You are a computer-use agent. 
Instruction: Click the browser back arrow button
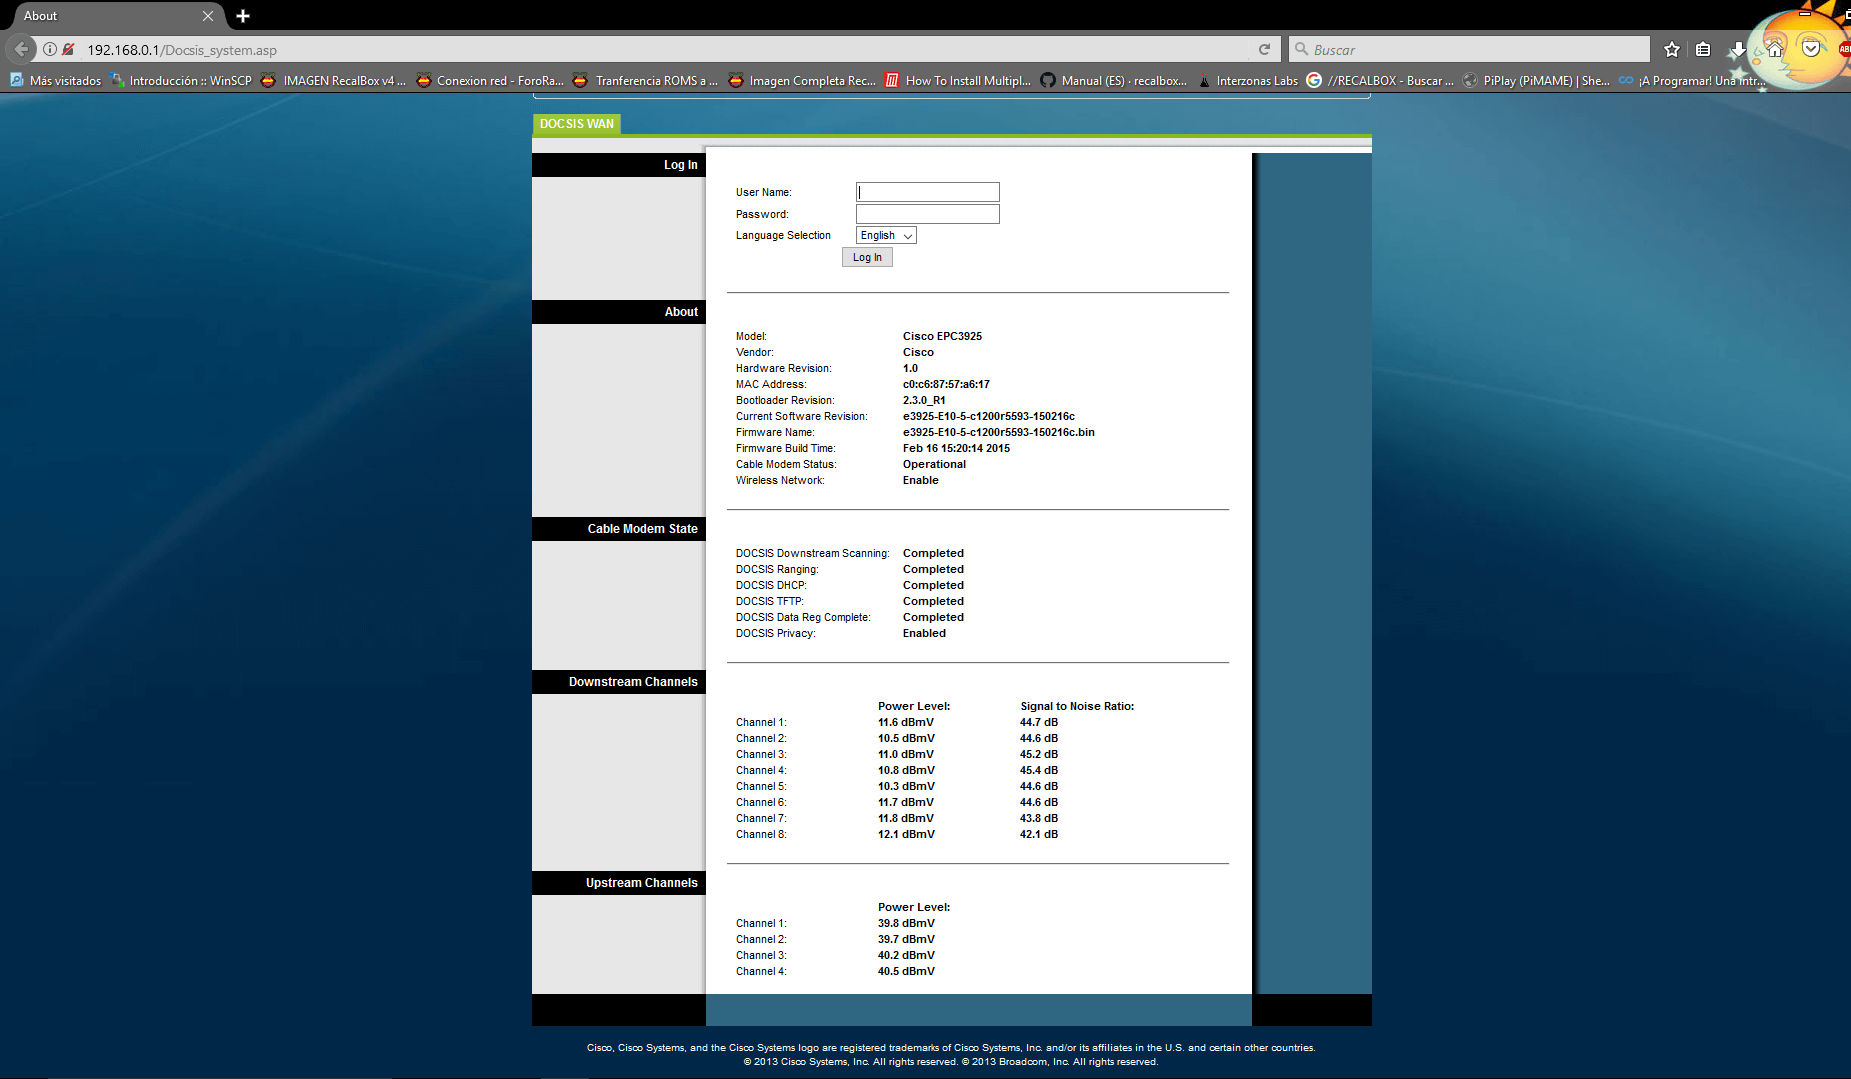21,49
